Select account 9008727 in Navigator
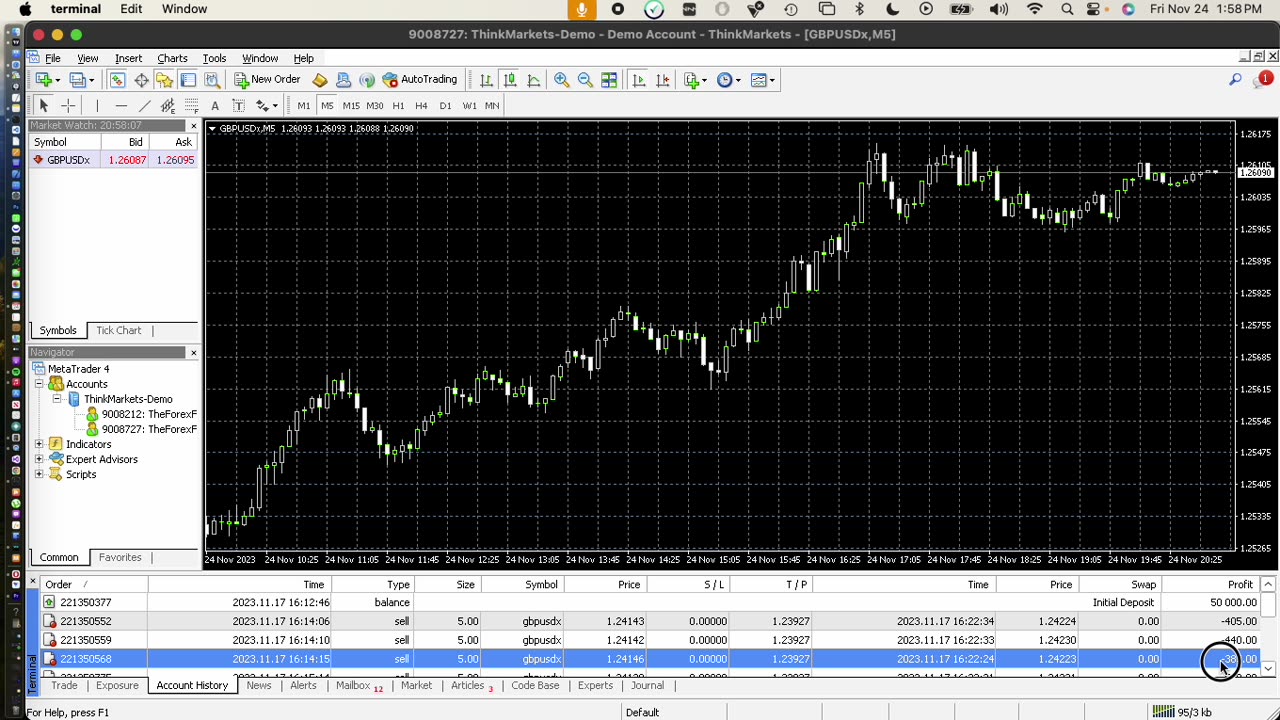This screenshot has width=1280, height=720. (x=148, y=429)
